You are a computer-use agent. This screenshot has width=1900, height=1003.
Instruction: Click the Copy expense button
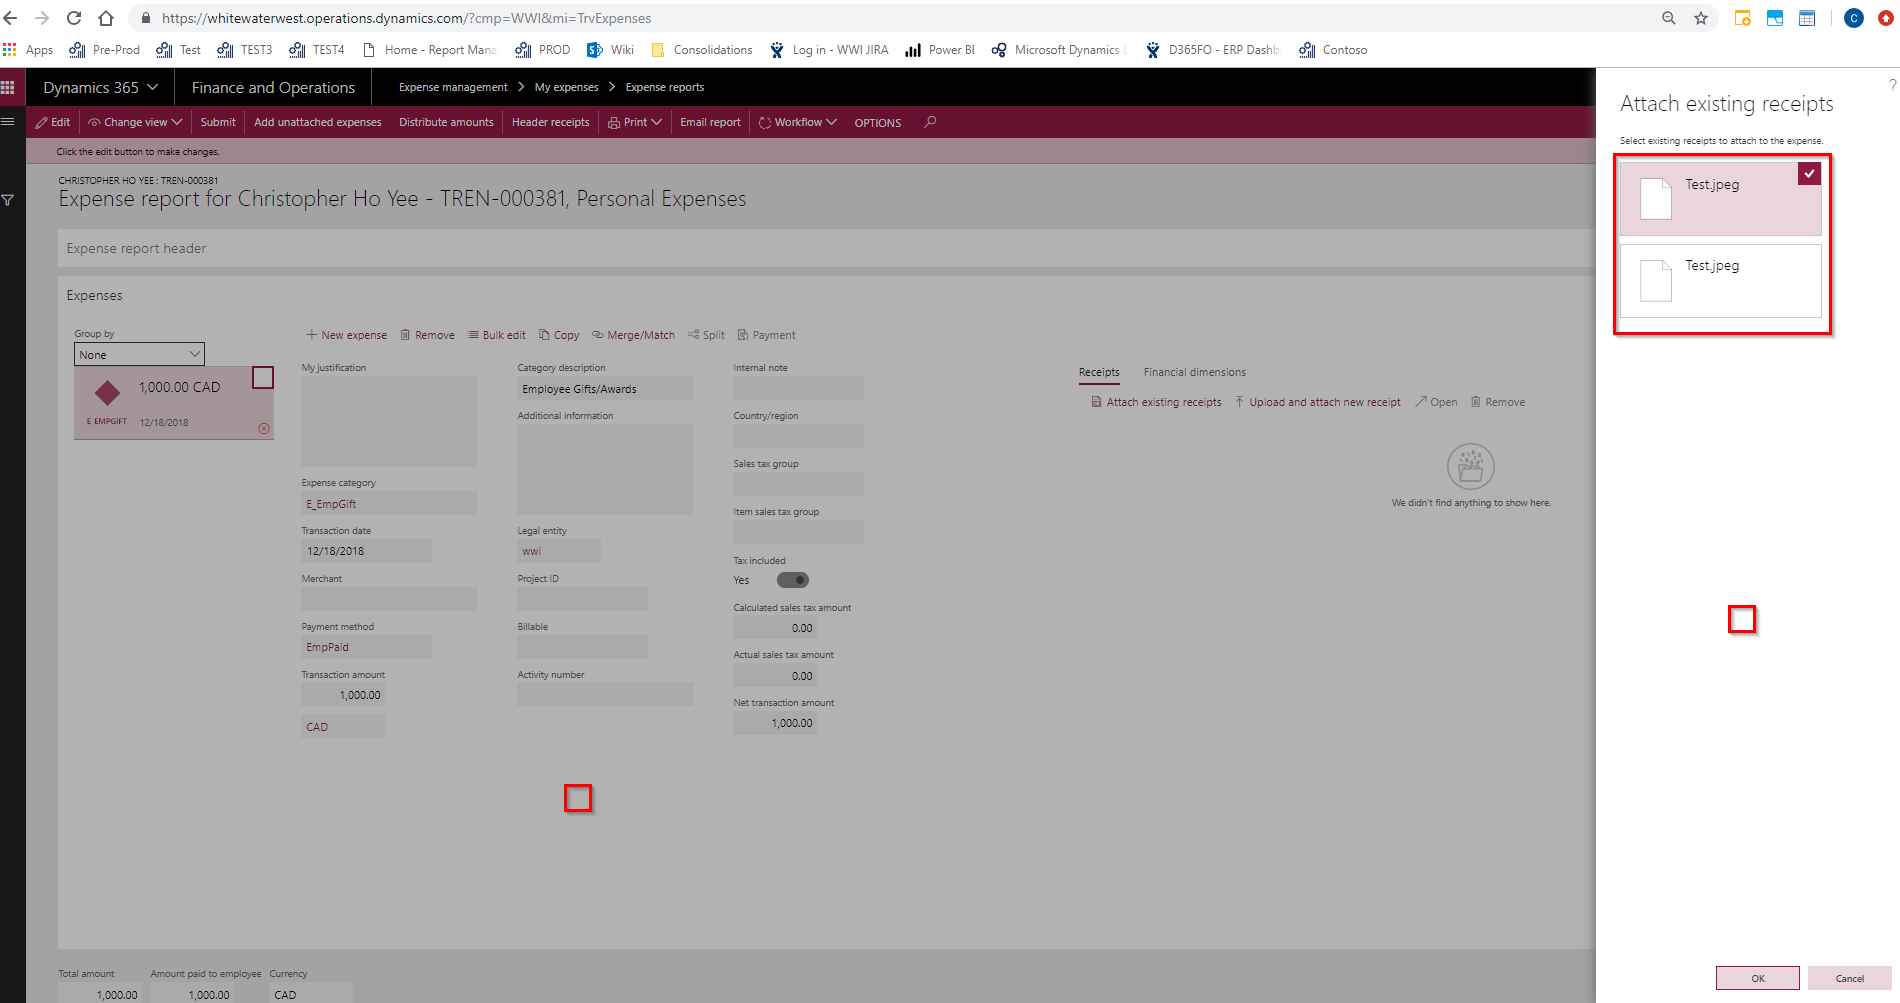[559, 335]
